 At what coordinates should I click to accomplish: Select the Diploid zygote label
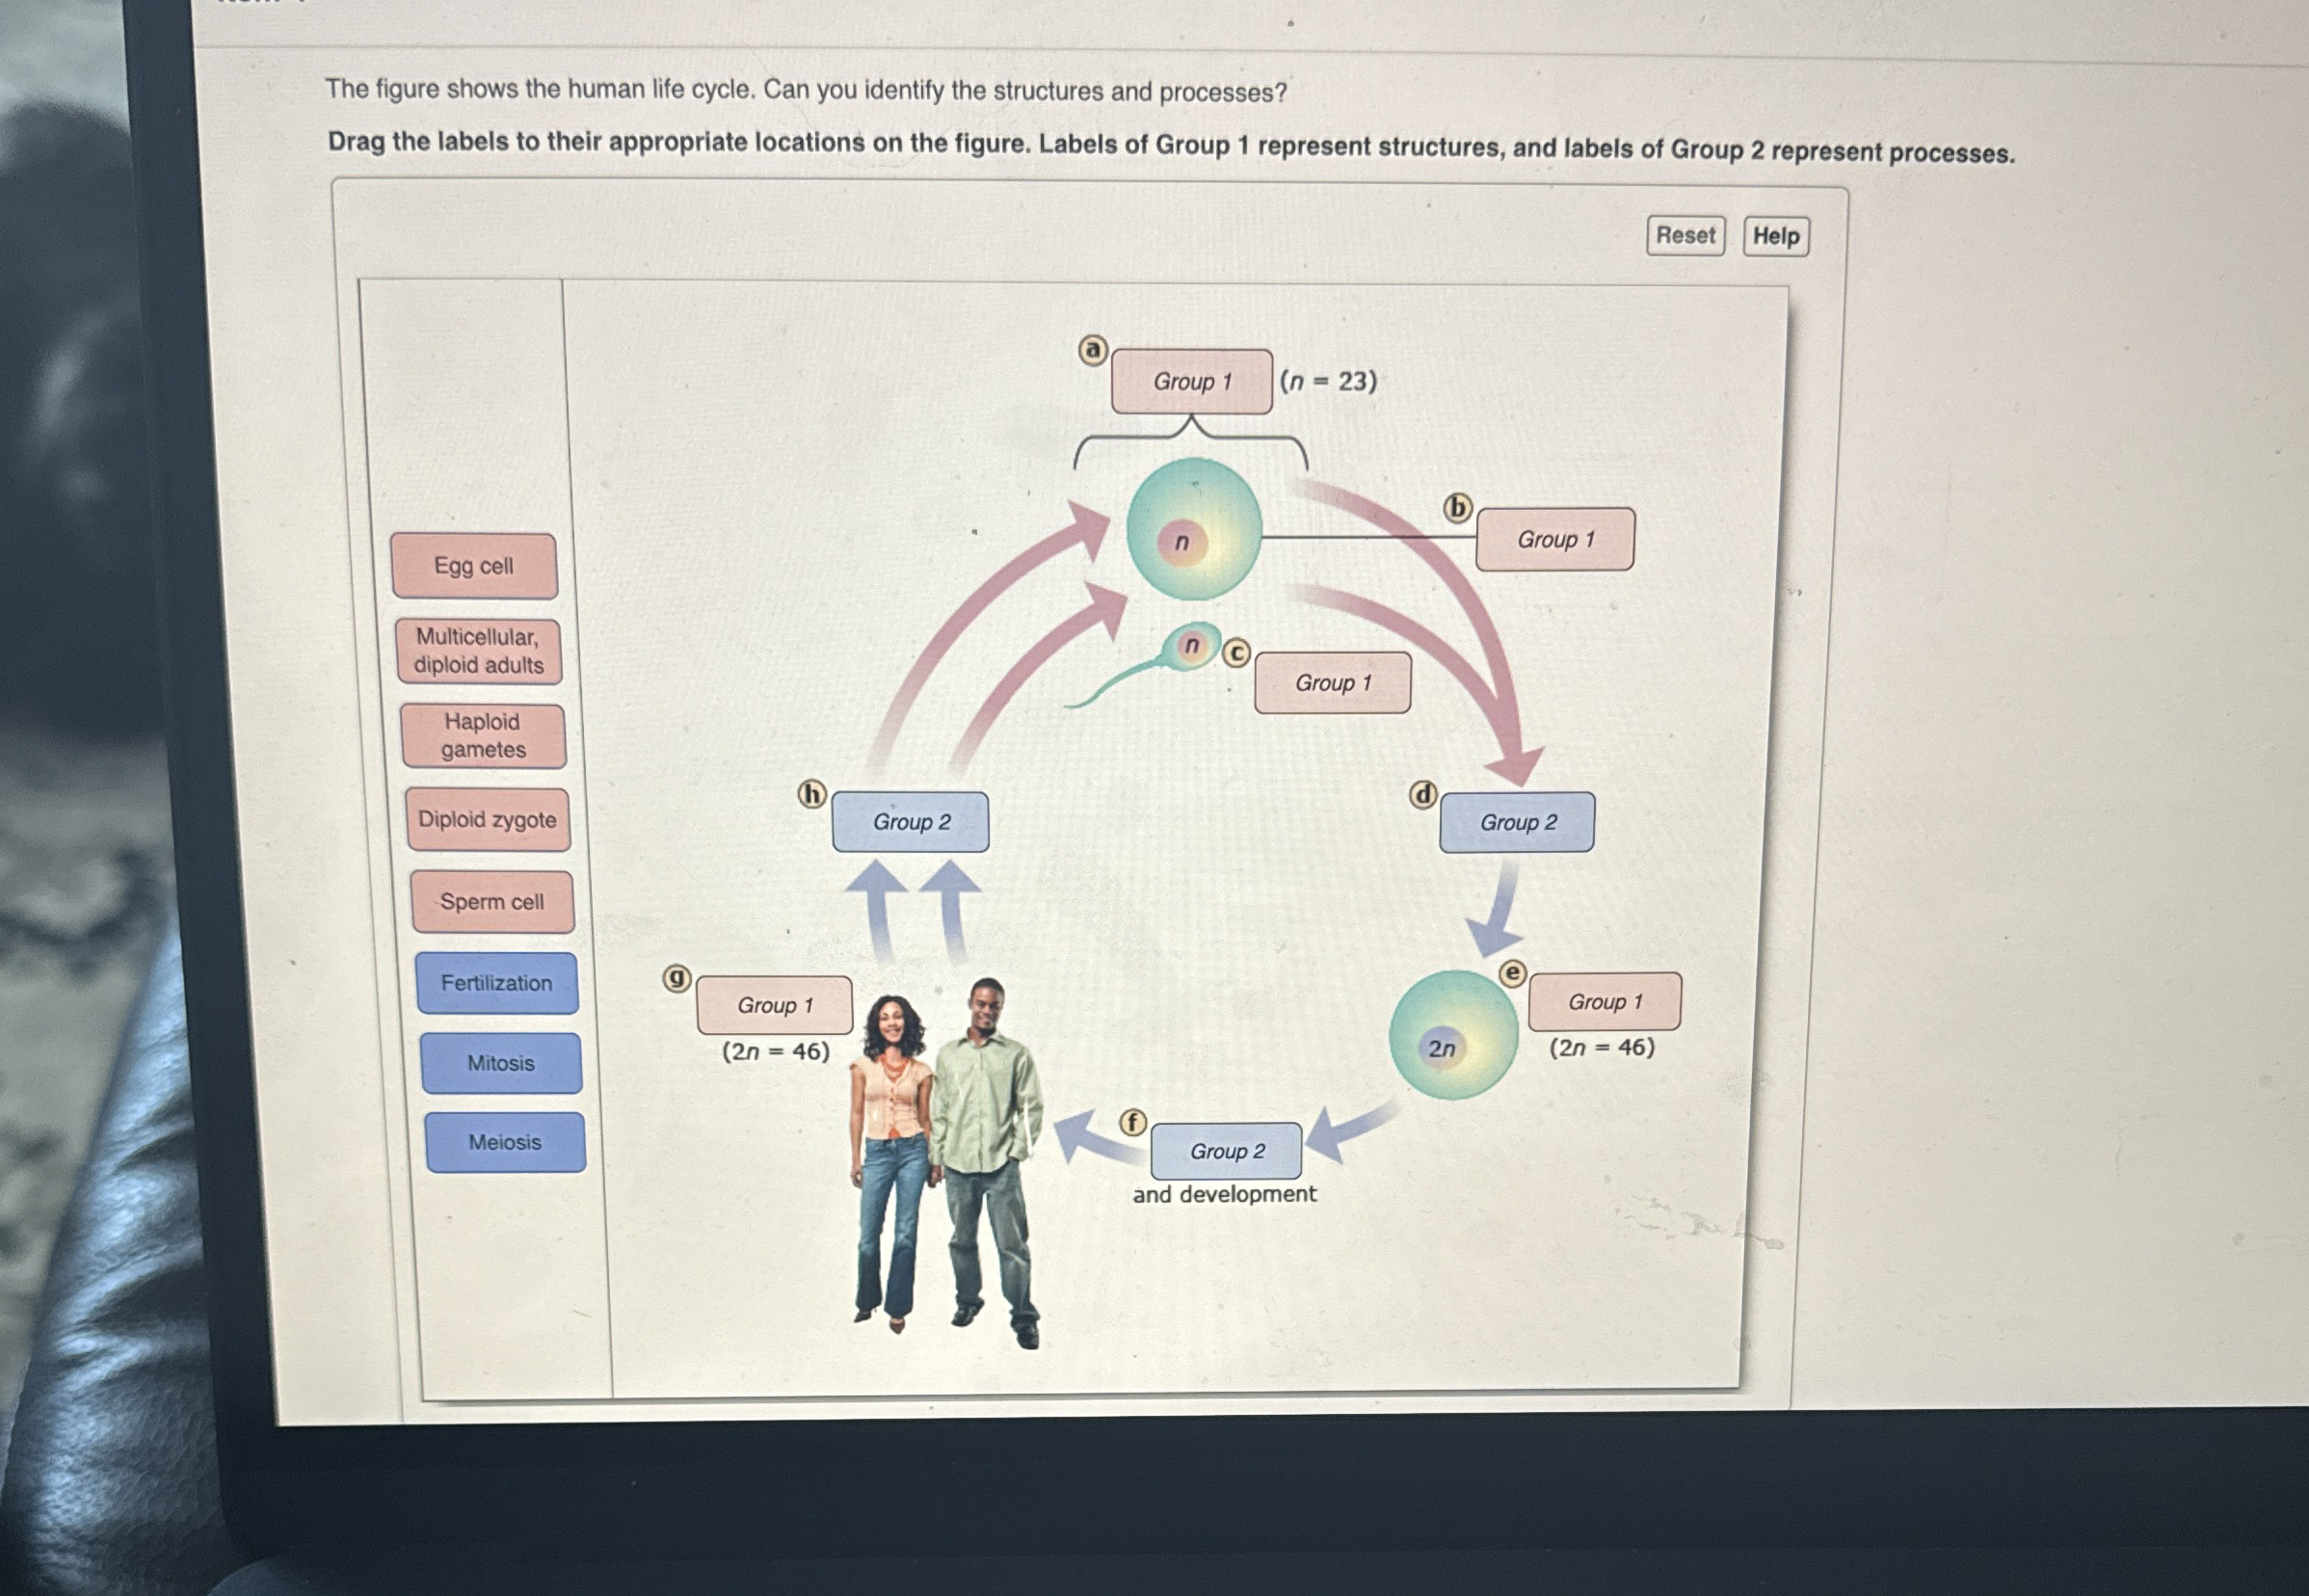[488, 820]
